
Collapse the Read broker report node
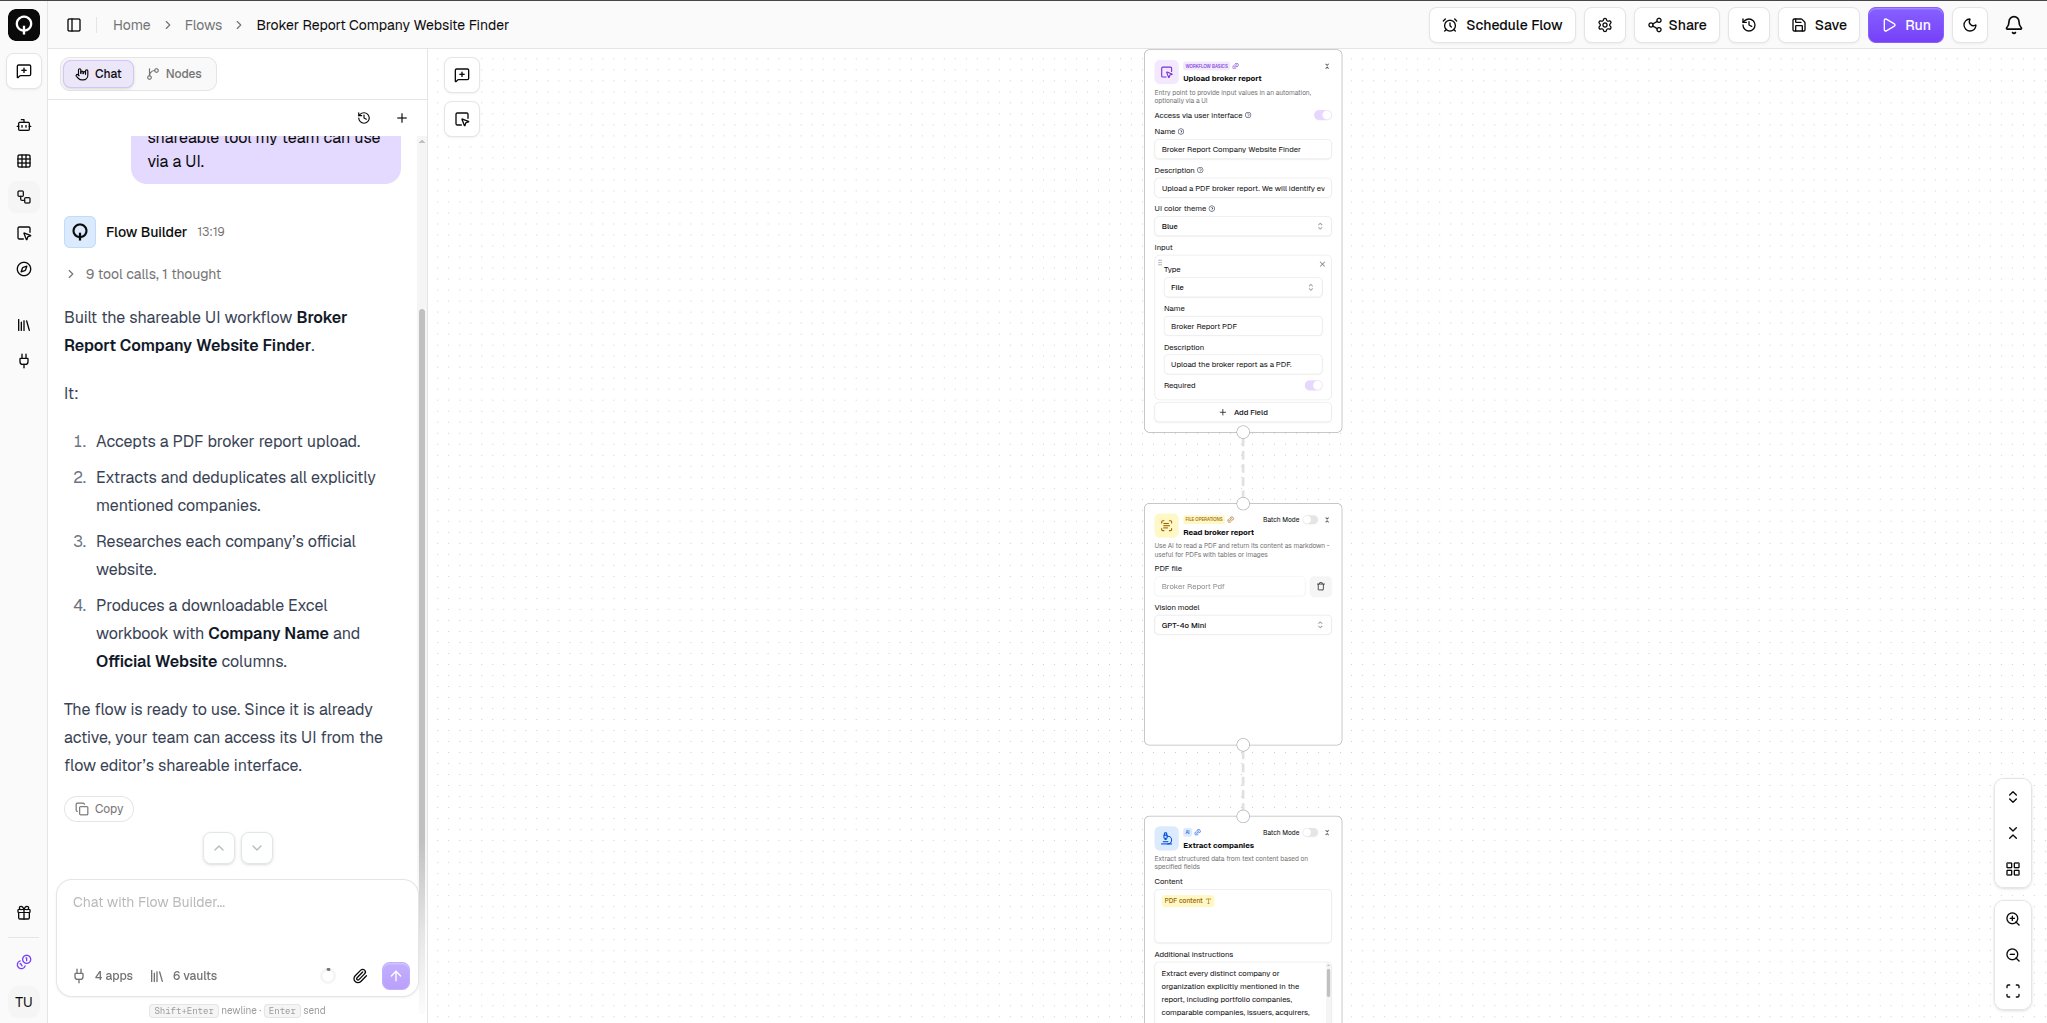(1327, 520)
